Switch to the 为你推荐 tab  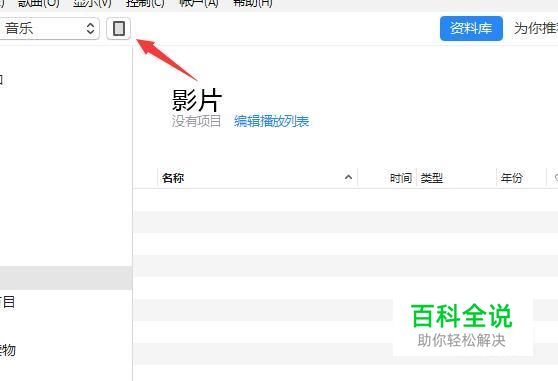tap(535, 28)
